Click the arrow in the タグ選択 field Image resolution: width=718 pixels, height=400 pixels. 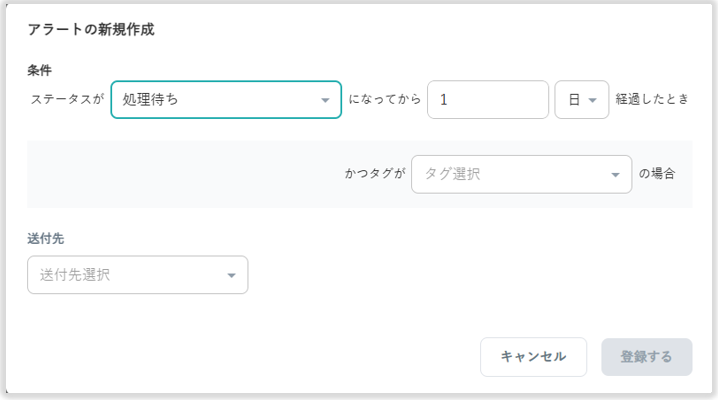[615, 175]
